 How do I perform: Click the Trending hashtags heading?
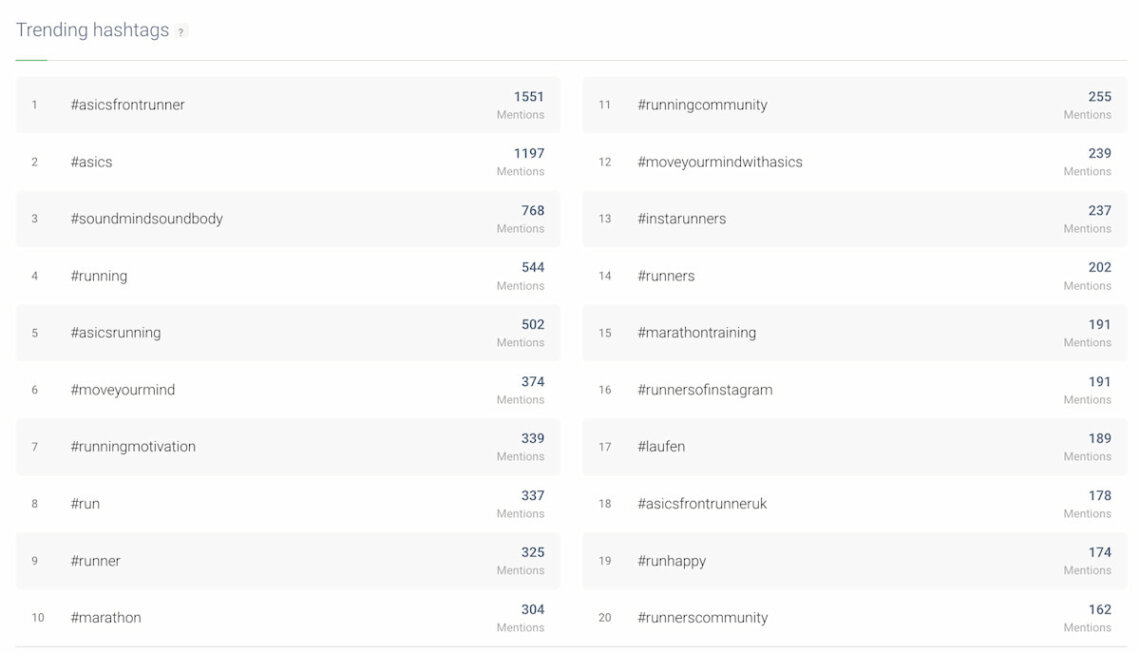click(x=92, y=31)
